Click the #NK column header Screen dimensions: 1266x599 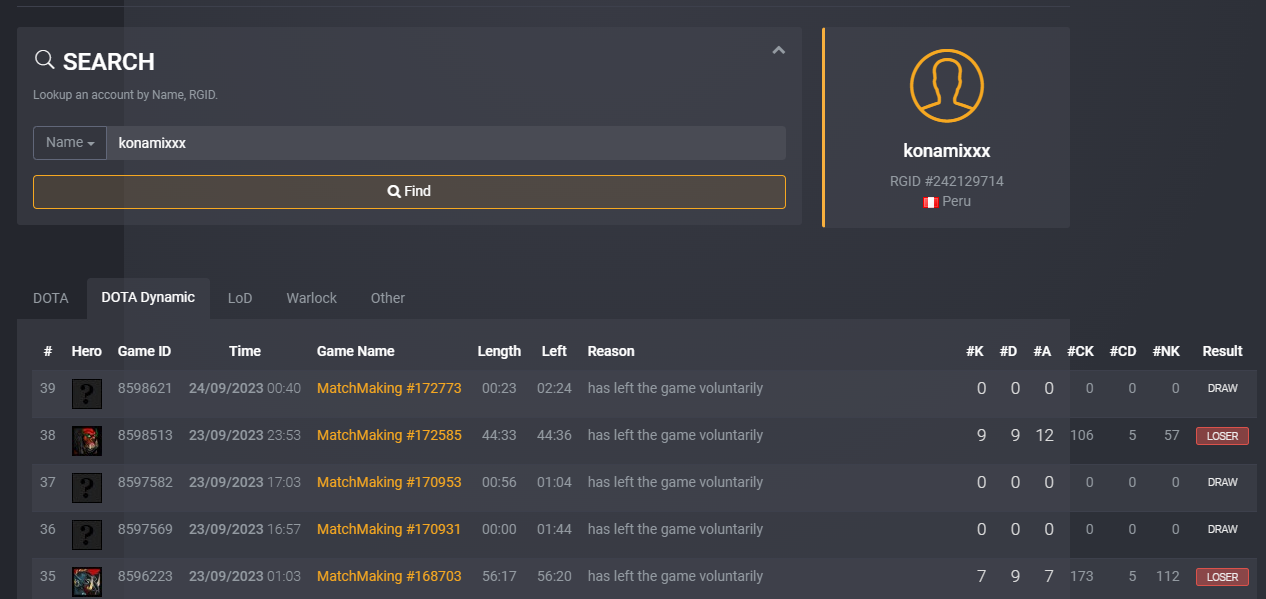coord(1166,351)
